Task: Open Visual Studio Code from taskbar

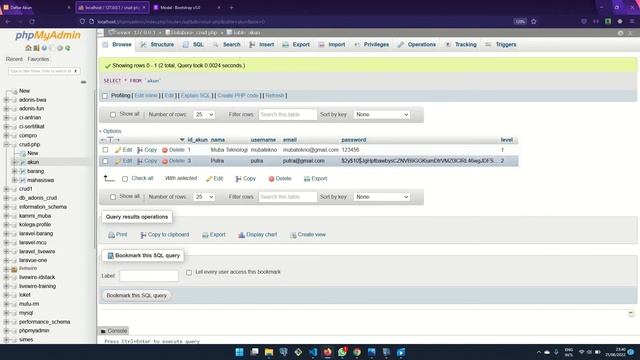Action: click(313, 352)
